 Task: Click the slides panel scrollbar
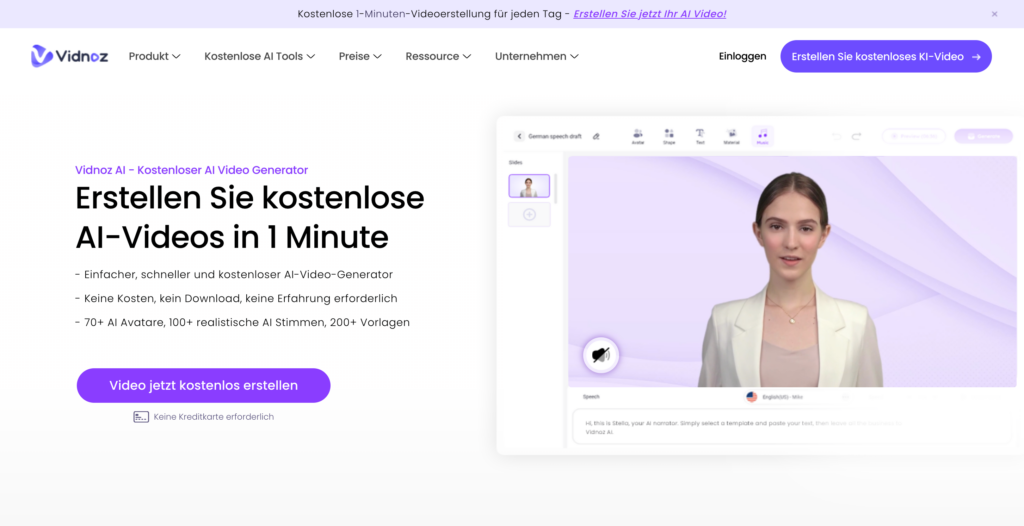(x=556, y=189)
